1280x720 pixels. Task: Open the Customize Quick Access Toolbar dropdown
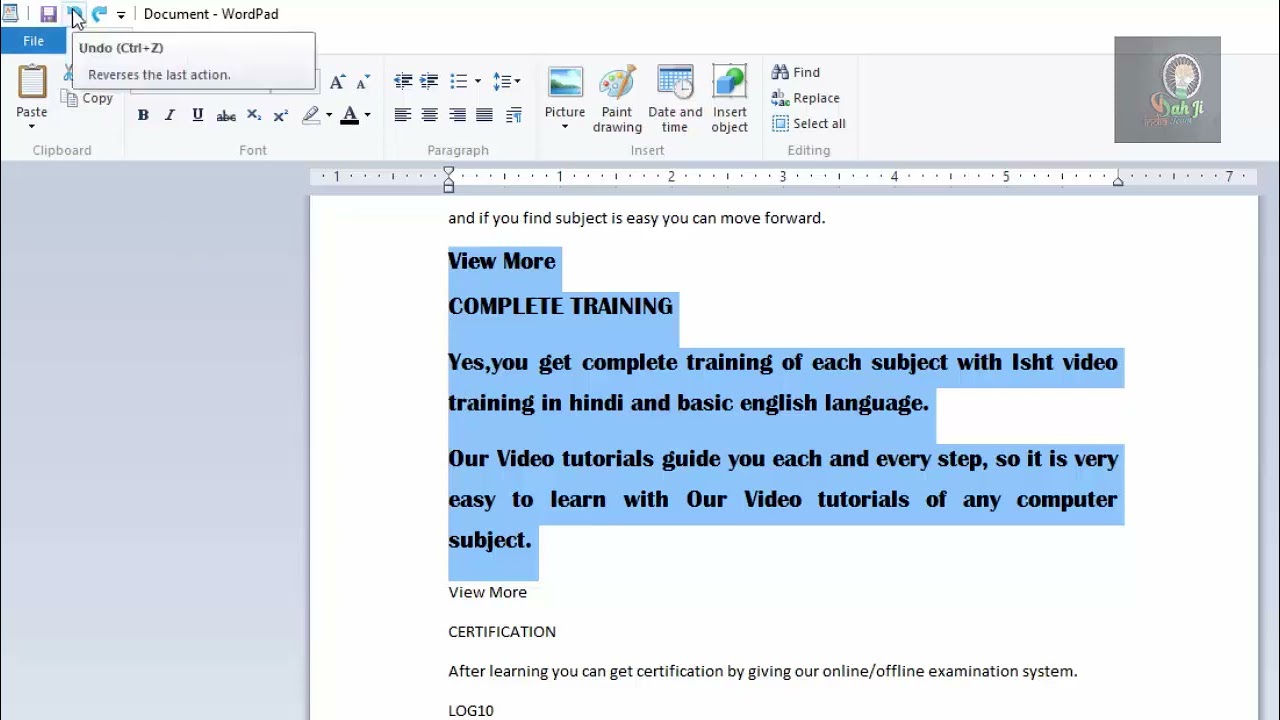click(x=121, y=15)
